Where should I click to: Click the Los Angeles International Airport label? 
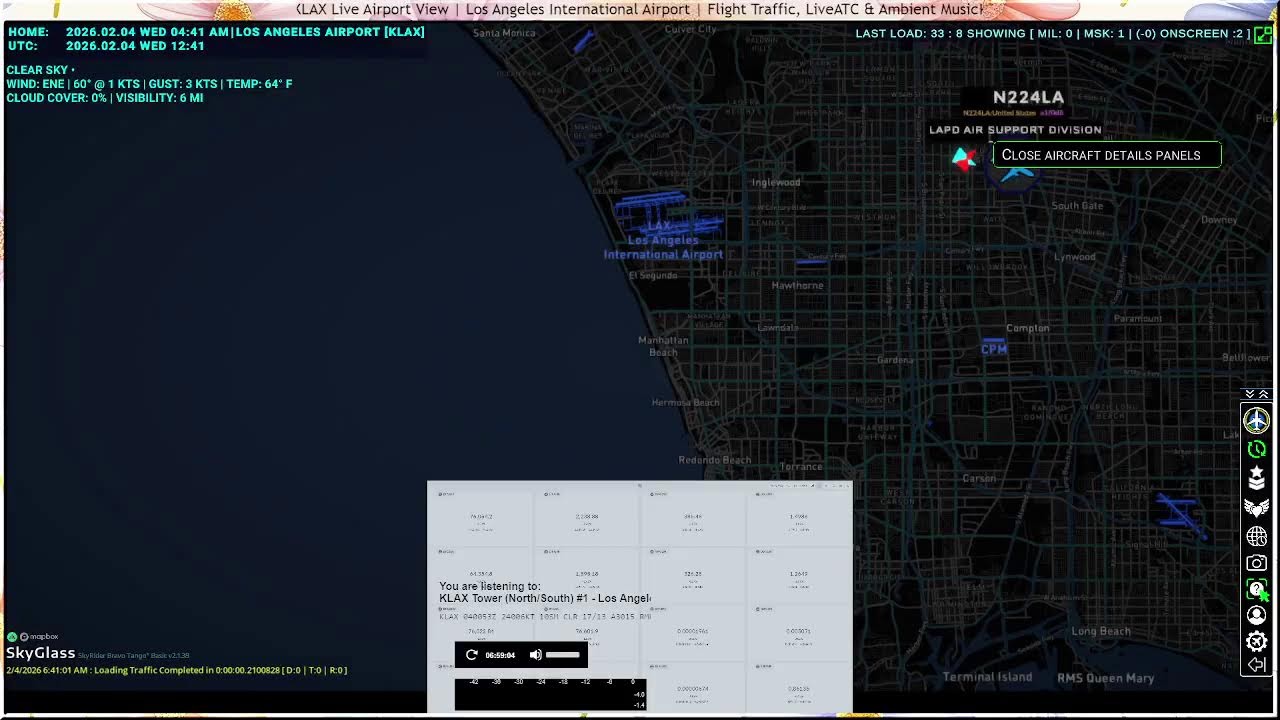pos(663,247)
